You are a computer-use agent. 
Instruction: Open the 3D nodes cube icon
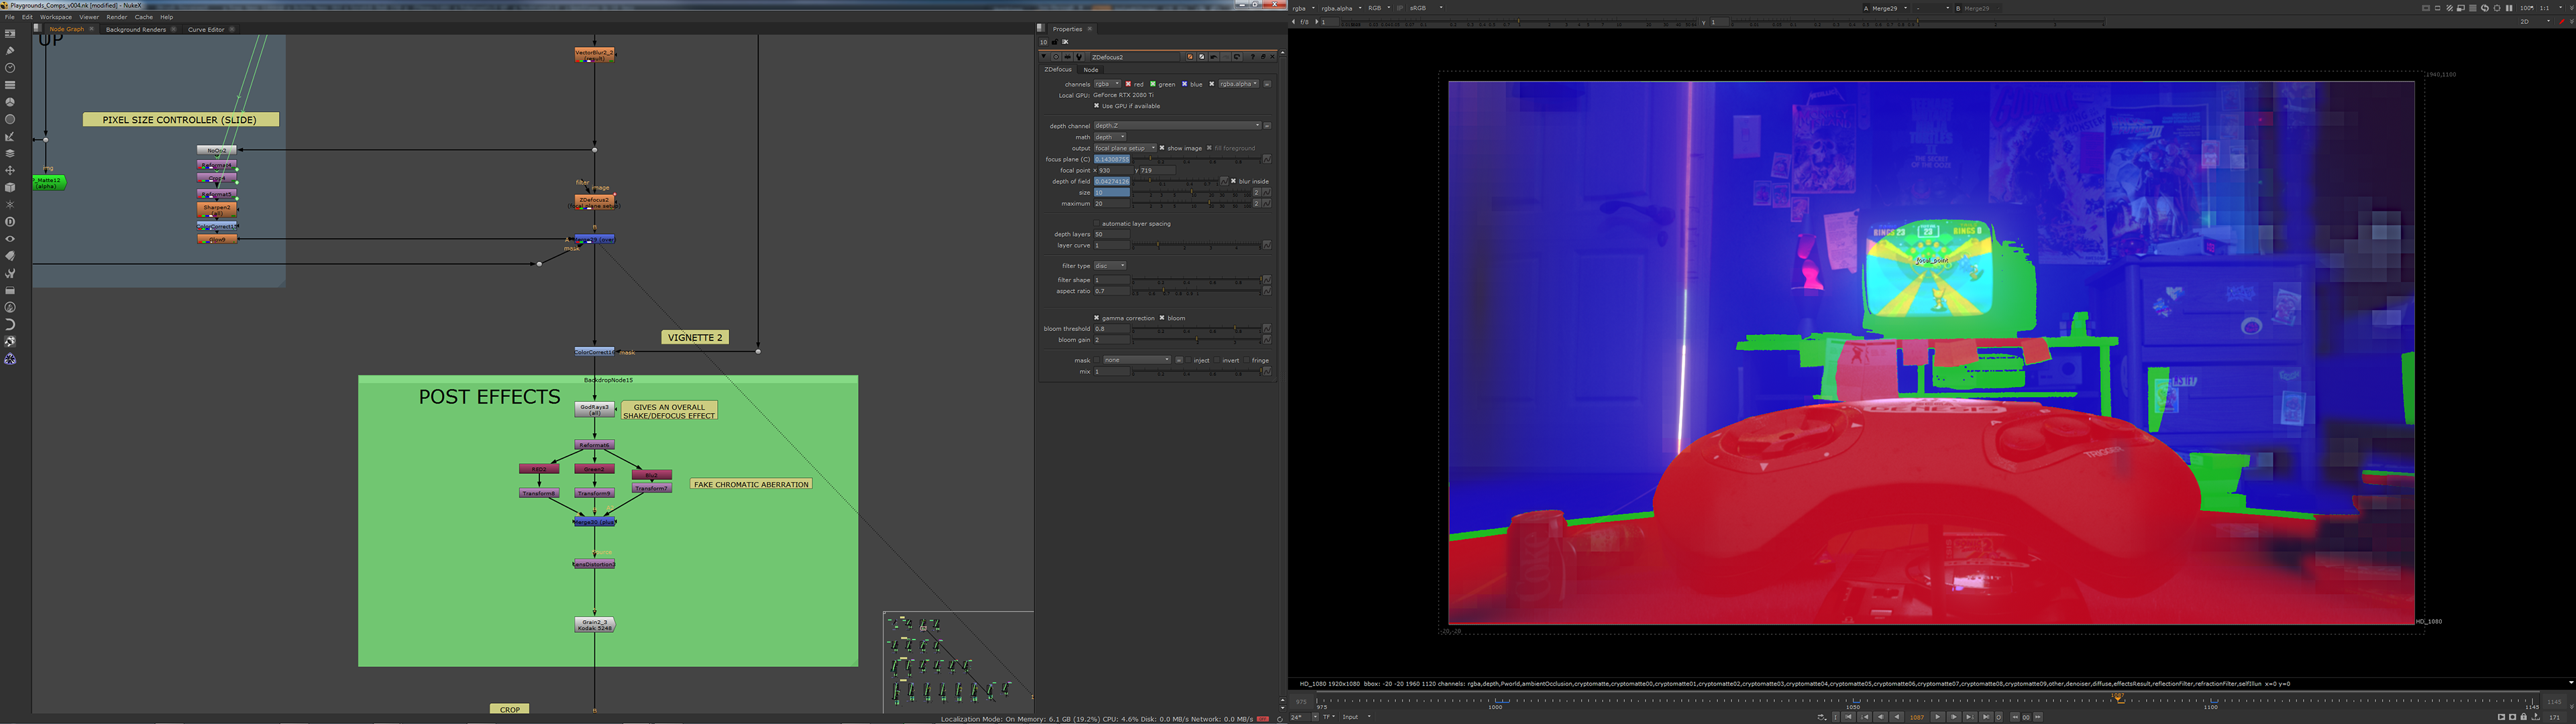pyautogui.click(x=10, y=187)
